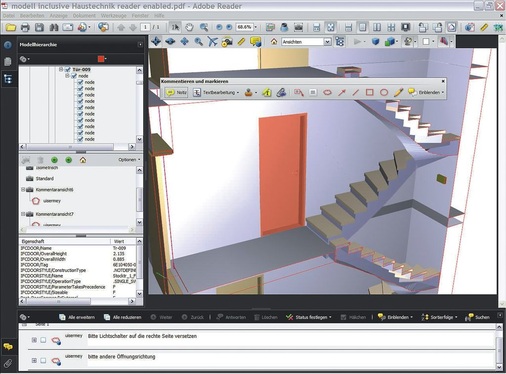Select the Arrow markup tool
Image resolution: width=506 pixels, height=374 pixels.
pos(342,92)
